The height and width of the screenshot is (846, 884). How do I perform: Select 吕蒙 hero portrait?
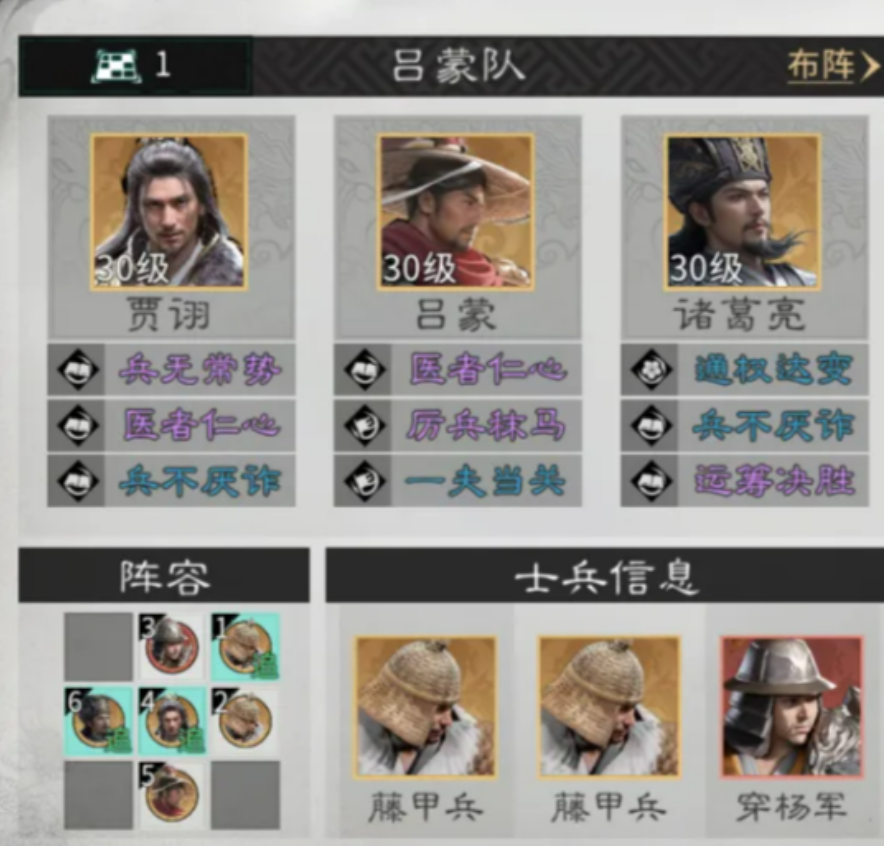click(456, 212)
